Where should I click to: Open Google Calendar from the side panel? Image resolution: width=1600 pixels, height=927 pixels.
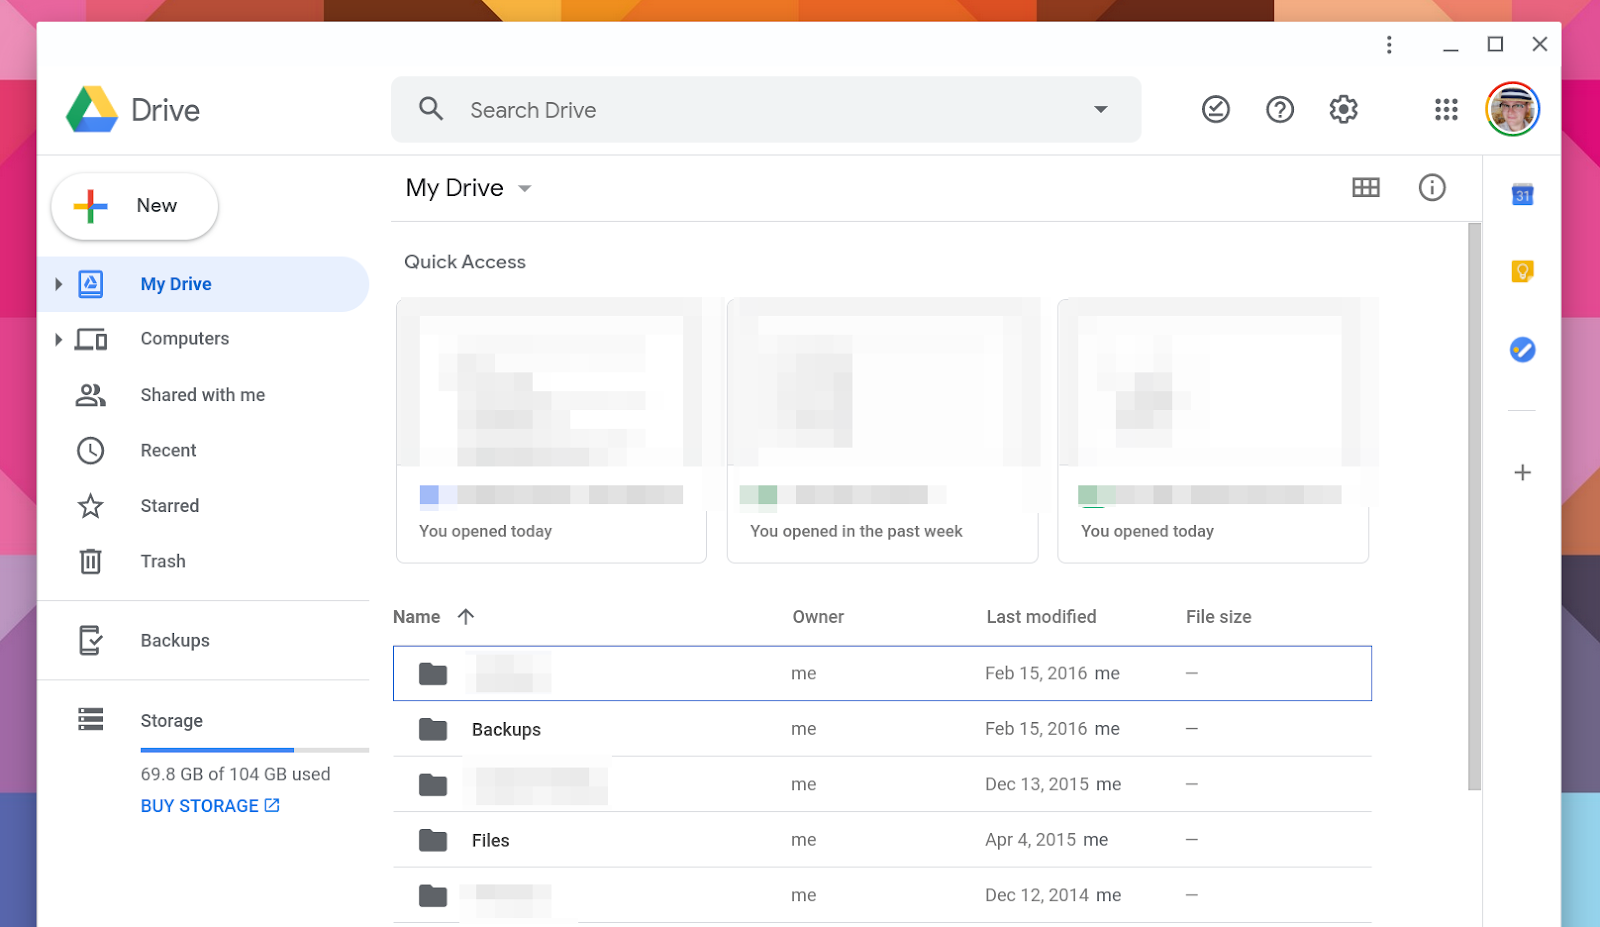click(1521, 195)
